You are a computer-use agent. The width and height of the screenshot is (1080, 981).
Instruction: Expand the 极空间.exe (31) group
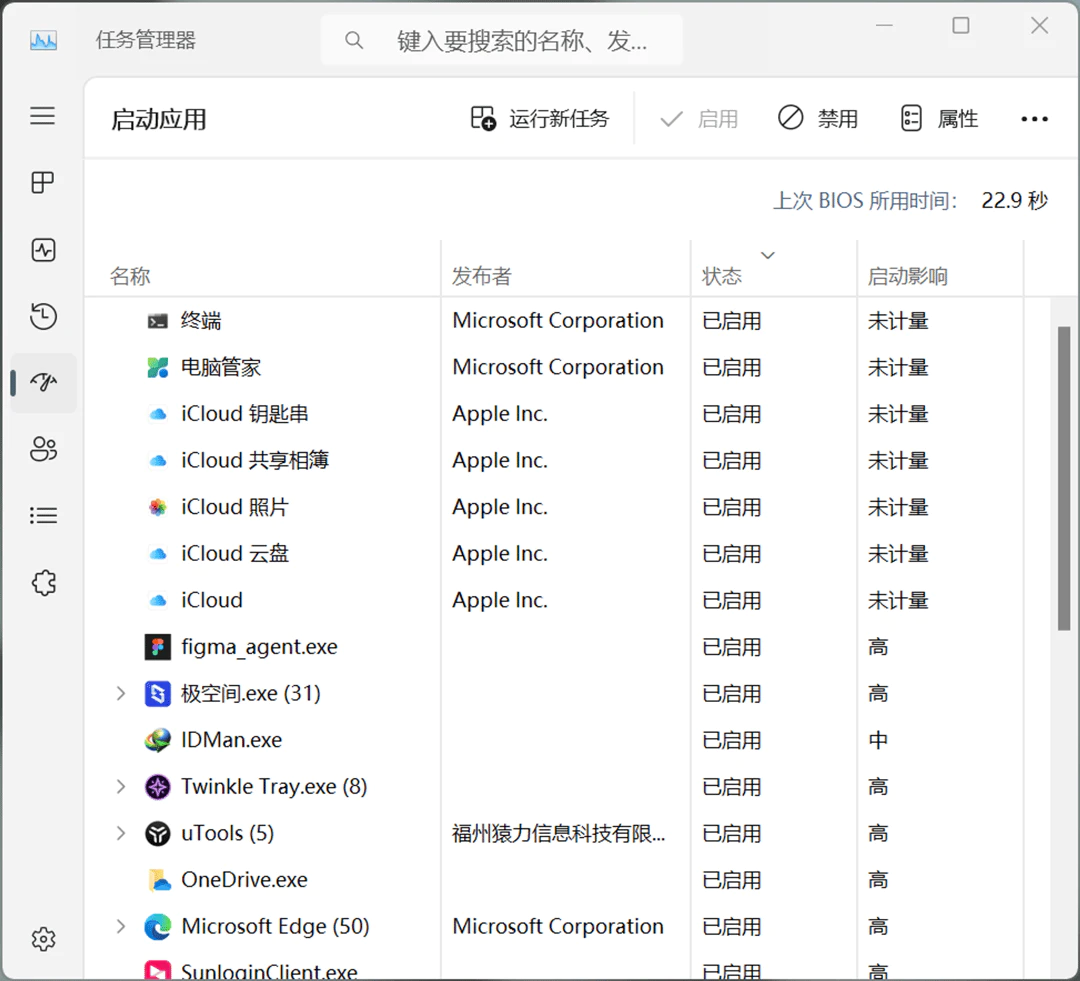(121, 693)
